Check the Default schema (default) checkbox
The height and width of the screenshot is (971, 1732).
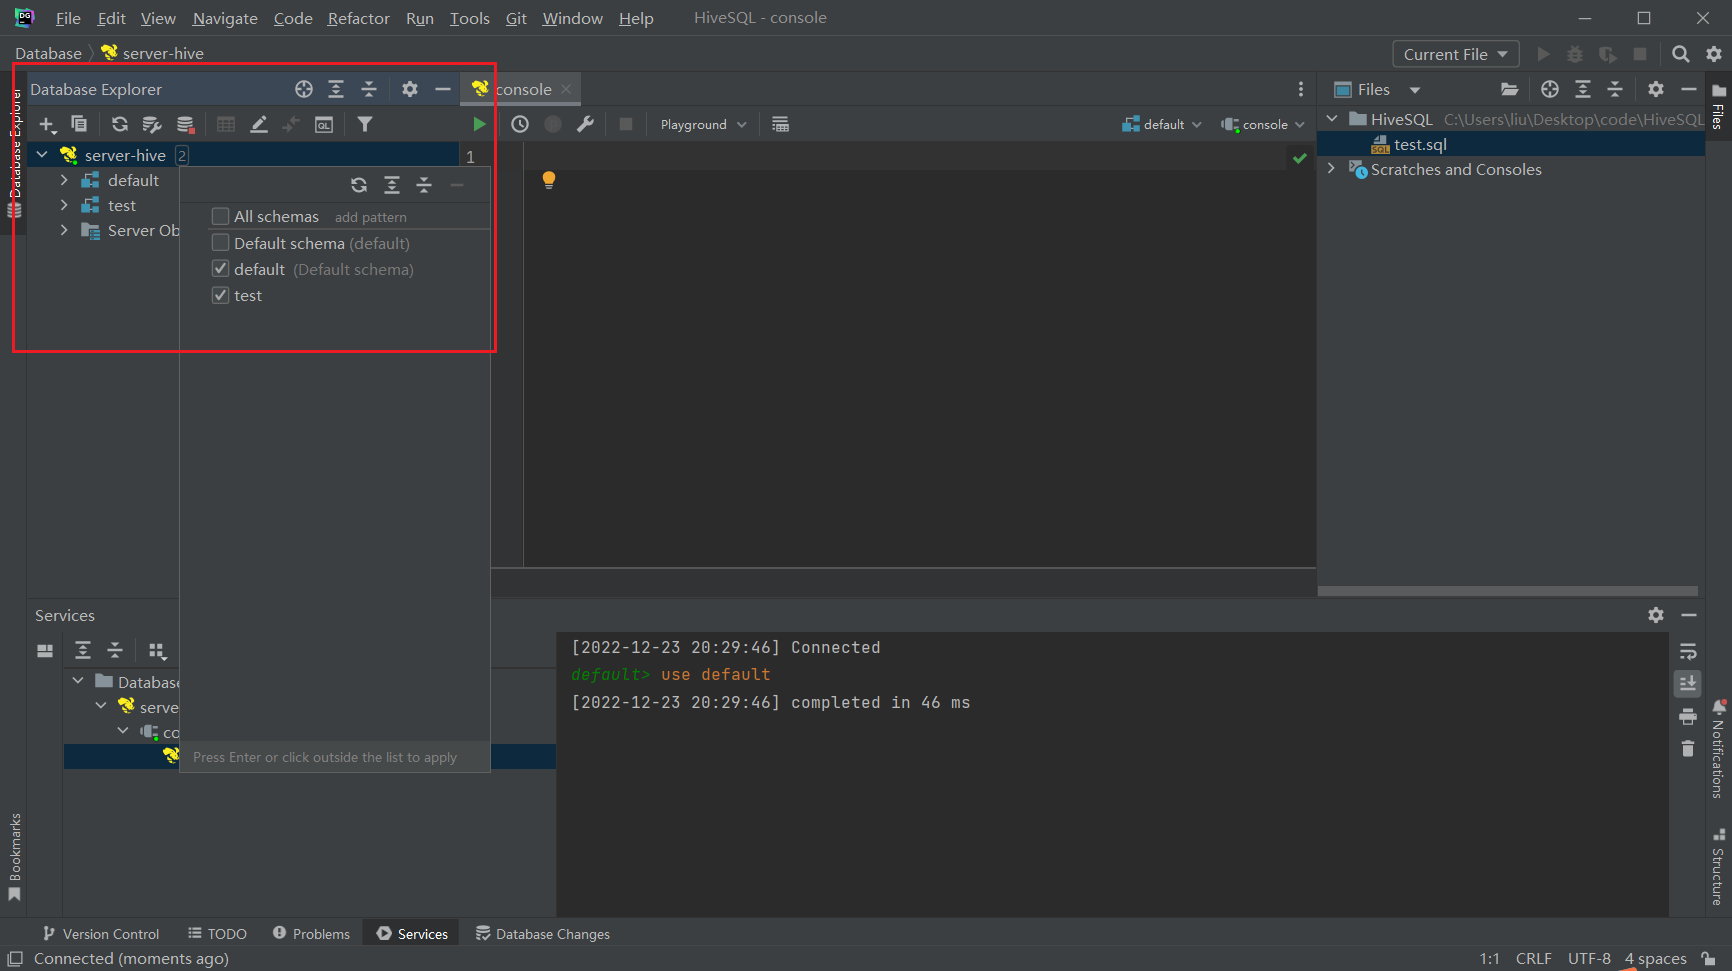click(221, 243)
